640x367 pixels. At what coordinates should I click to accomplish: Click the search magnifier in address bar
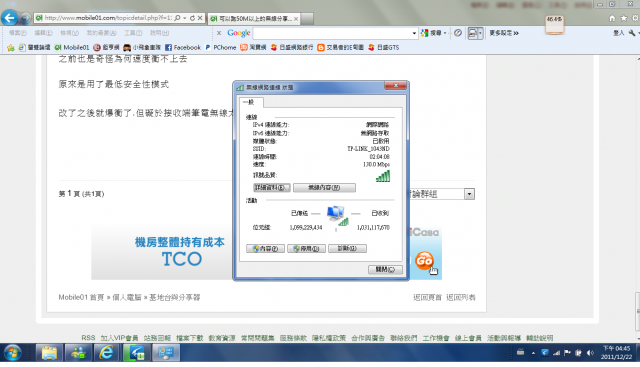click(x=177, y=18)
